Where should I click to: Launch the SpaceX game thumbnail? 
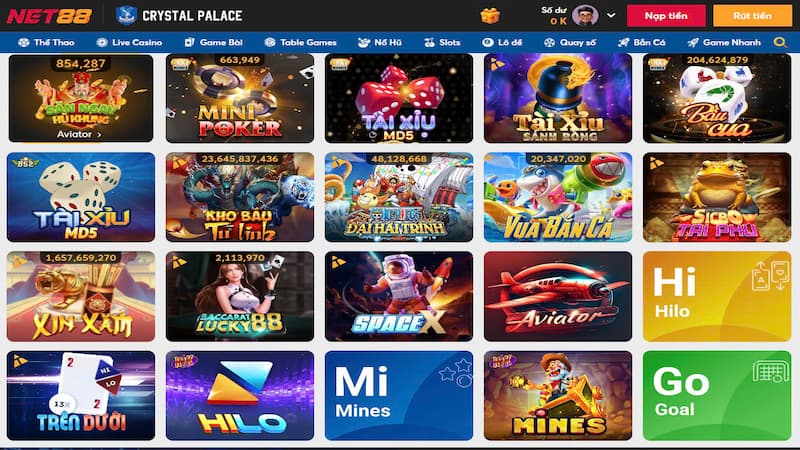click(399, 296)
